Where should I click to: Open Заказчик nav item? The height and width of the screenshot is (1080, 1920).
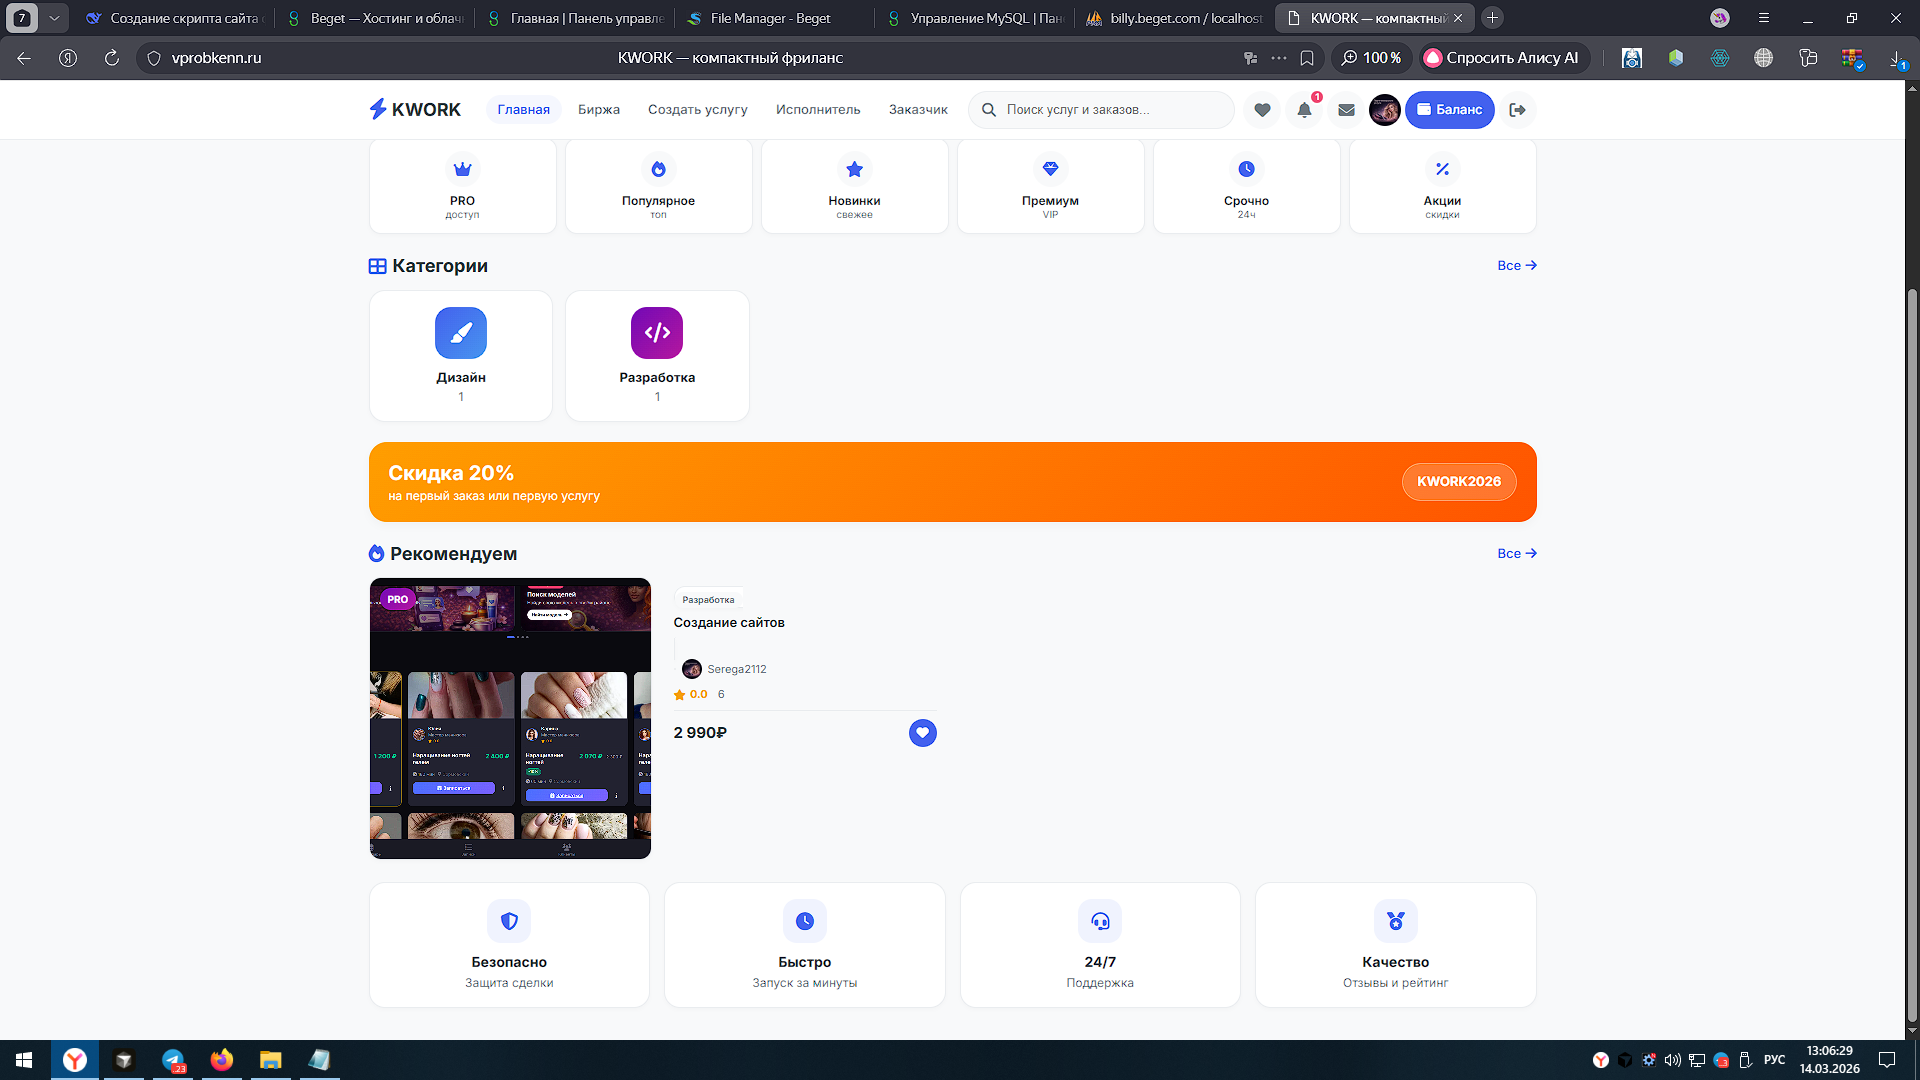(918, 110)
